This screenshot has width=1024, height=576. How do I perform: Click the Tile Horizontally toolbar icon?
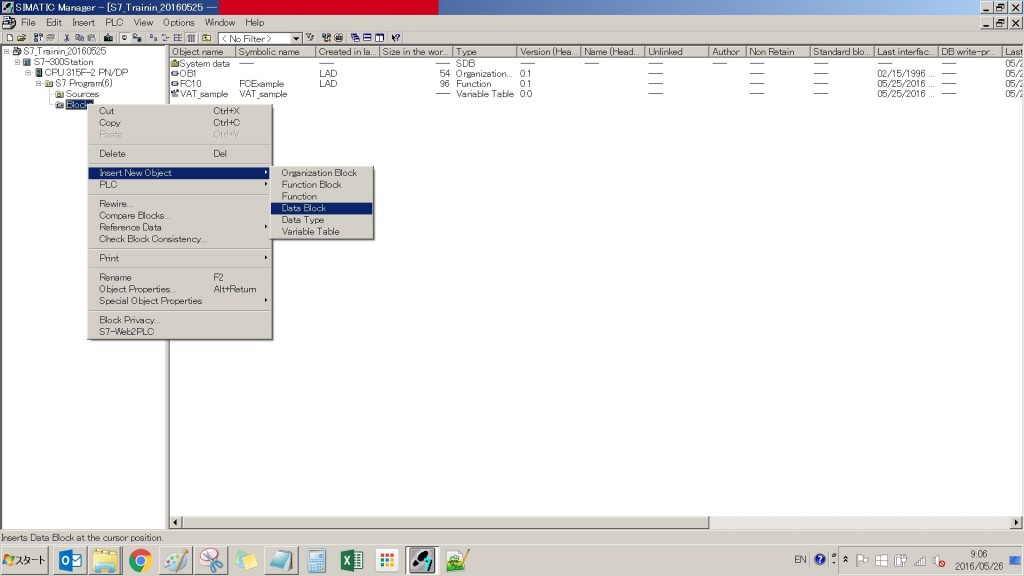367,38
